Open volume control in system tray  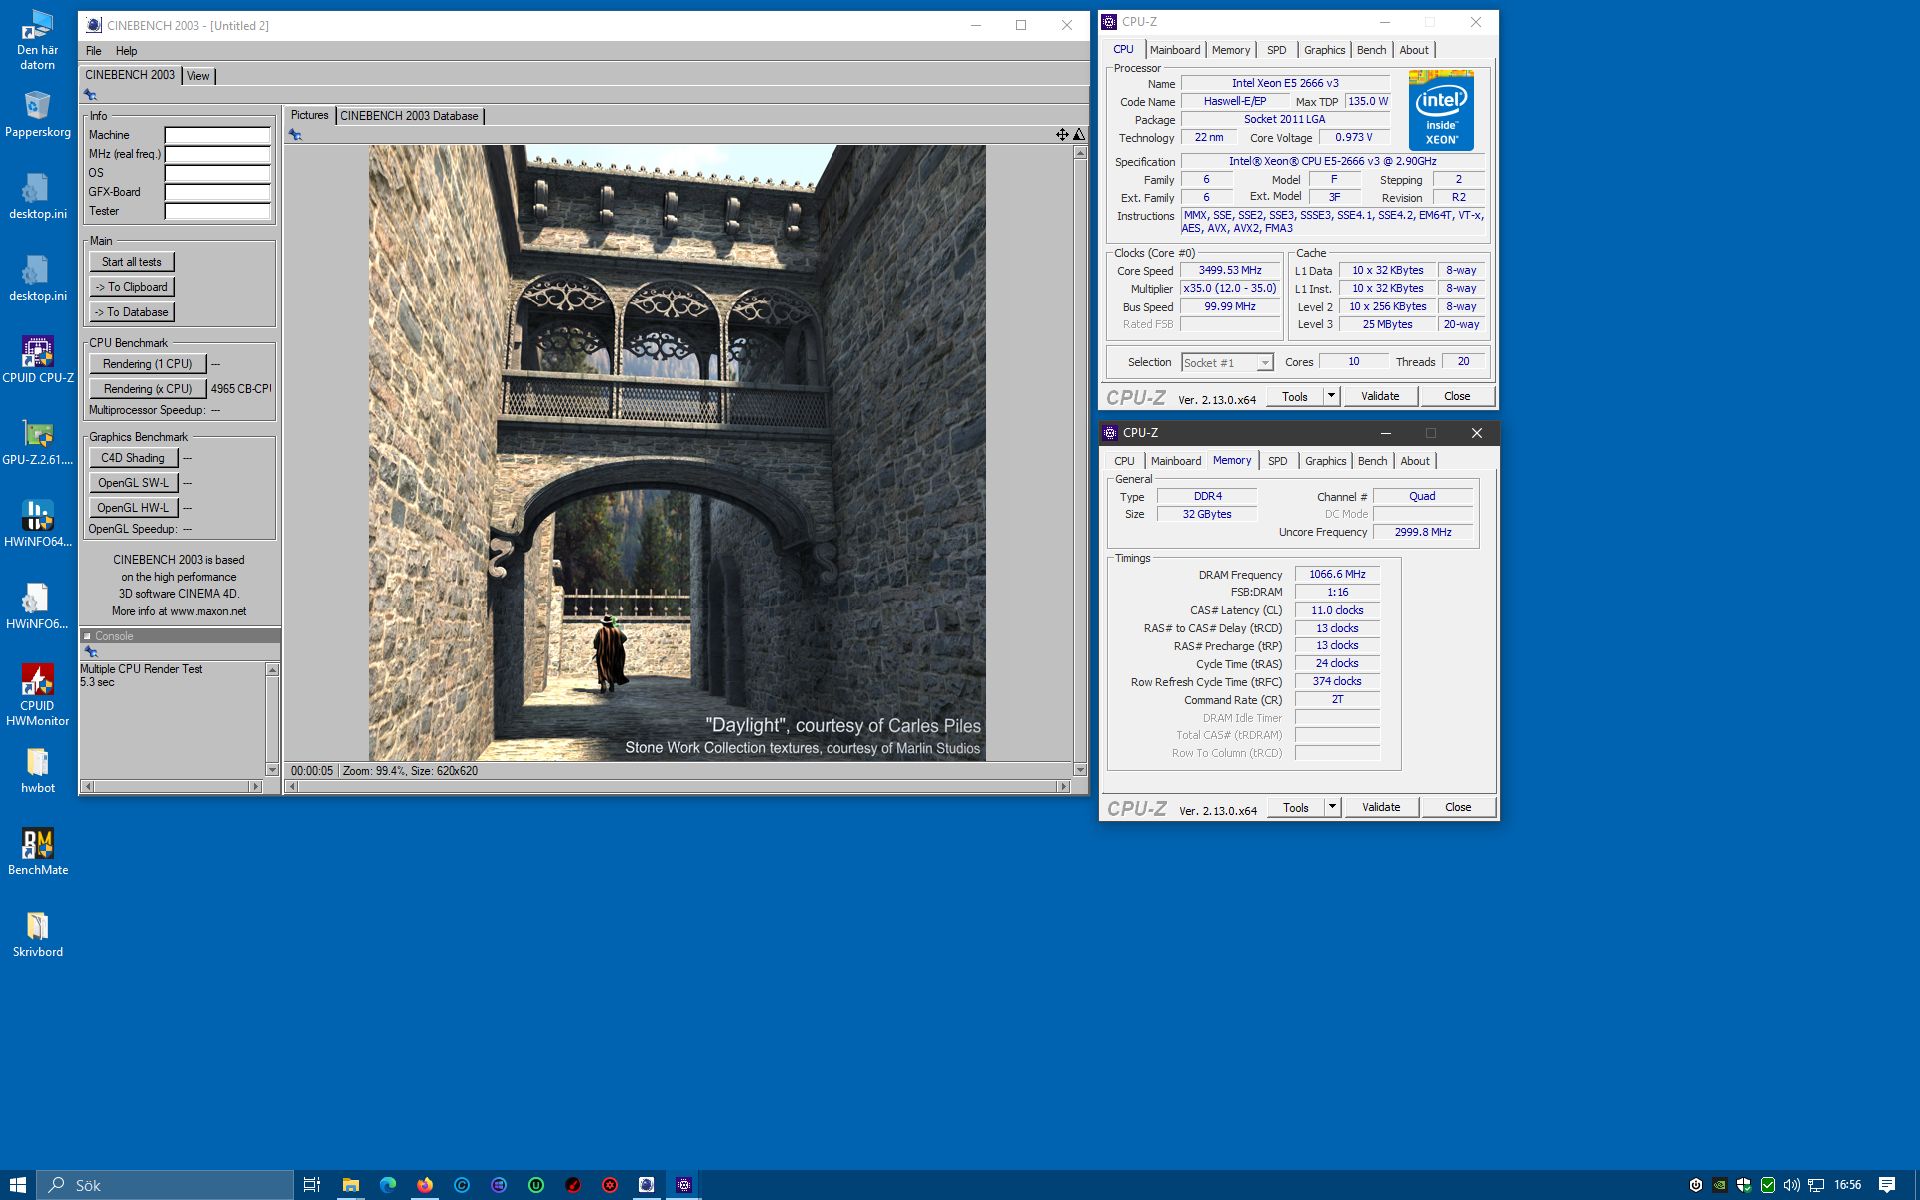point(1791,1185)
